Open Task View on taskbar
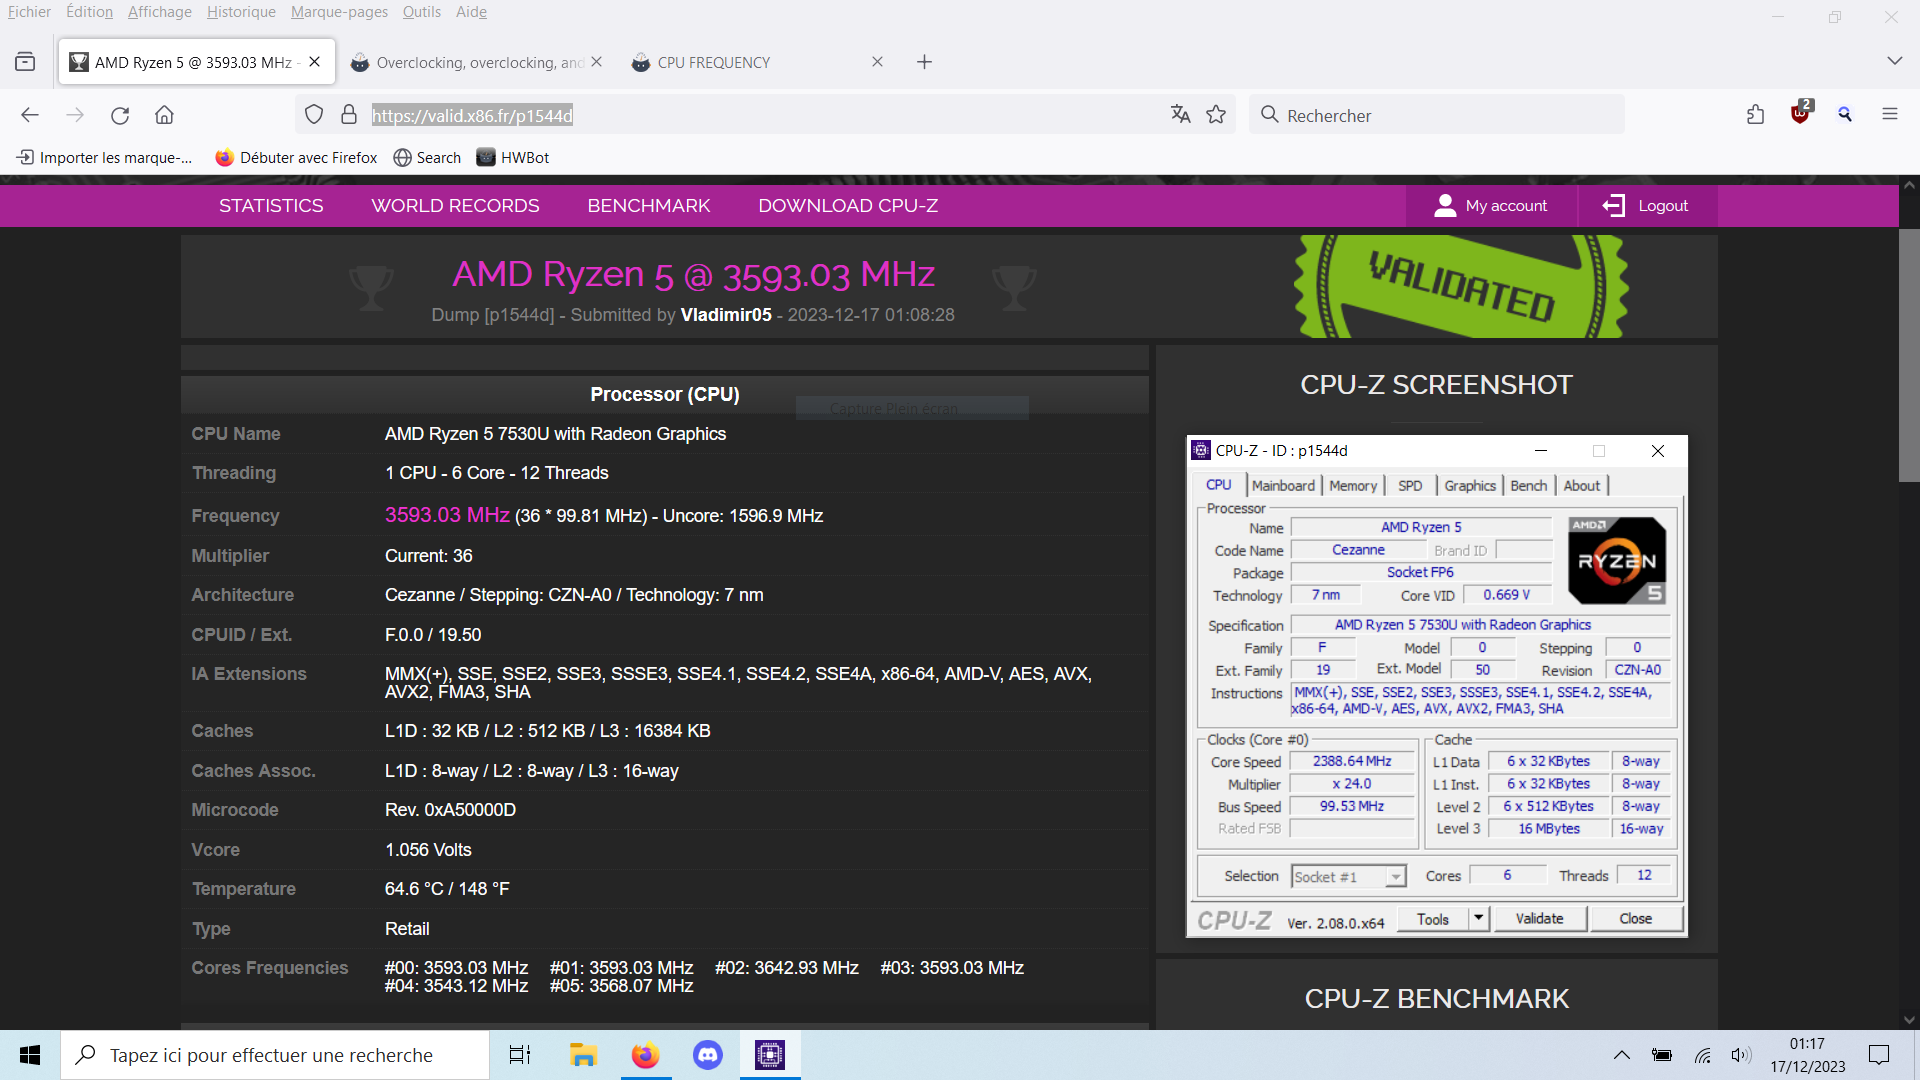This screenshot has height=1080, width=1920. [520, 1055]
